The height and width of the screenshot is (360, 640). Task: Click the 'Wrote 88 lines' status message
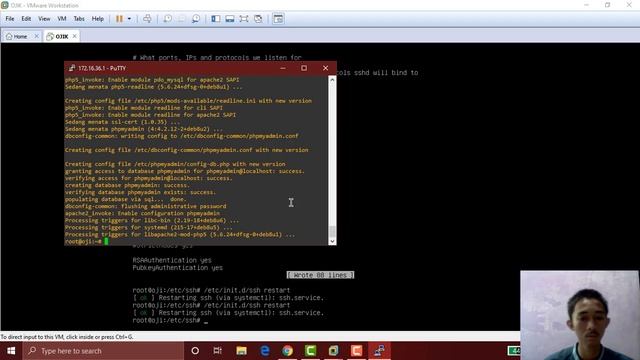320,275
